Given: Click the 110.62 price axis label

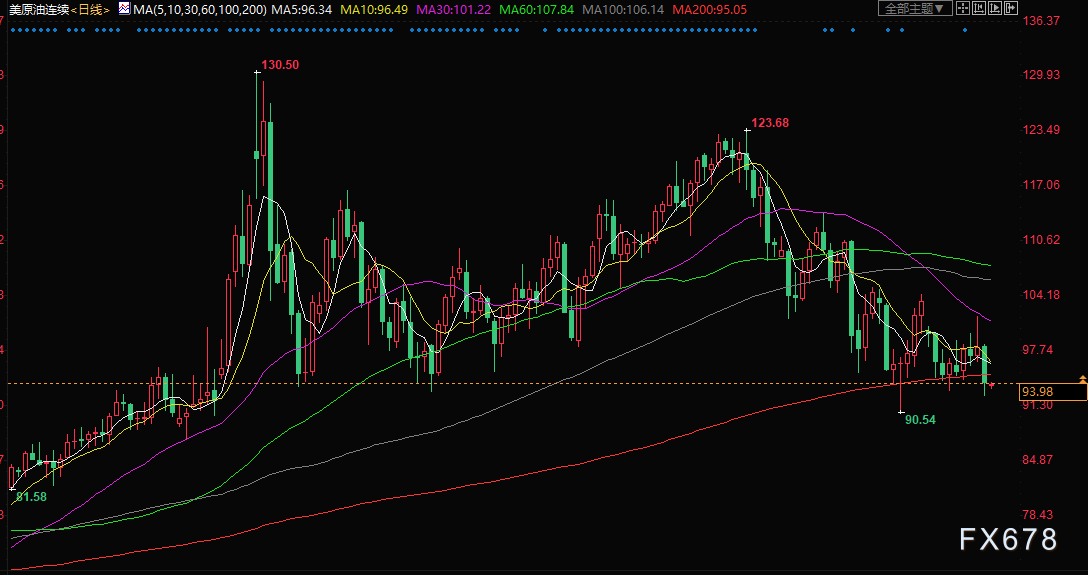Looking at the screenshot, I should tap(1042, 240).
